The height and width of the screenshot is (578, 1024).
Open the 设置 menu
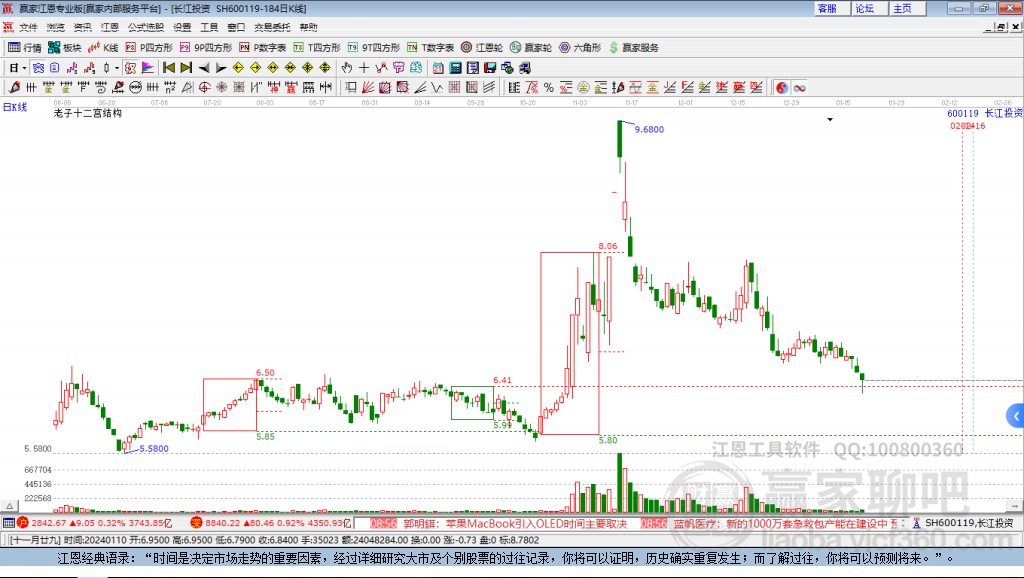click(182, 27)
